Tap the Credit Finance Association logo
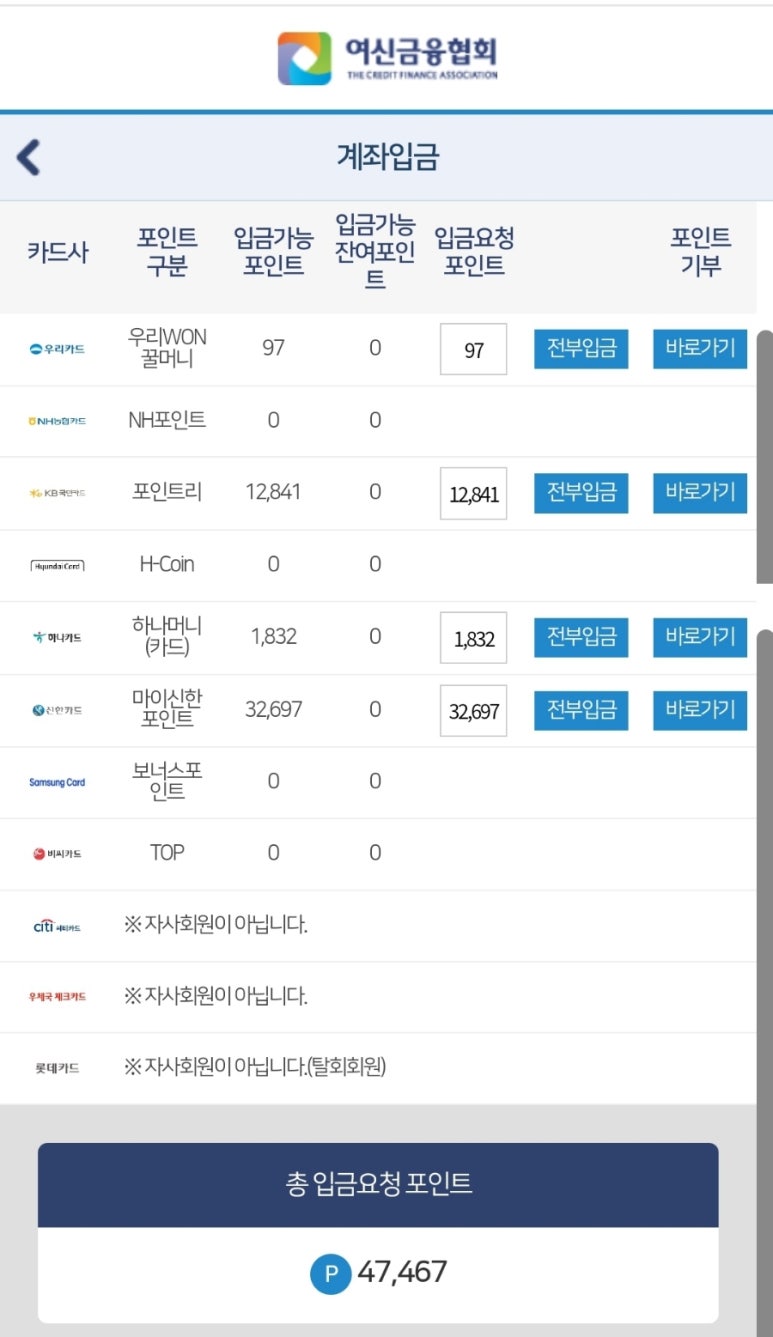Image resolution: width=773 pixels, height=1337 pixels. pos(387,58)
